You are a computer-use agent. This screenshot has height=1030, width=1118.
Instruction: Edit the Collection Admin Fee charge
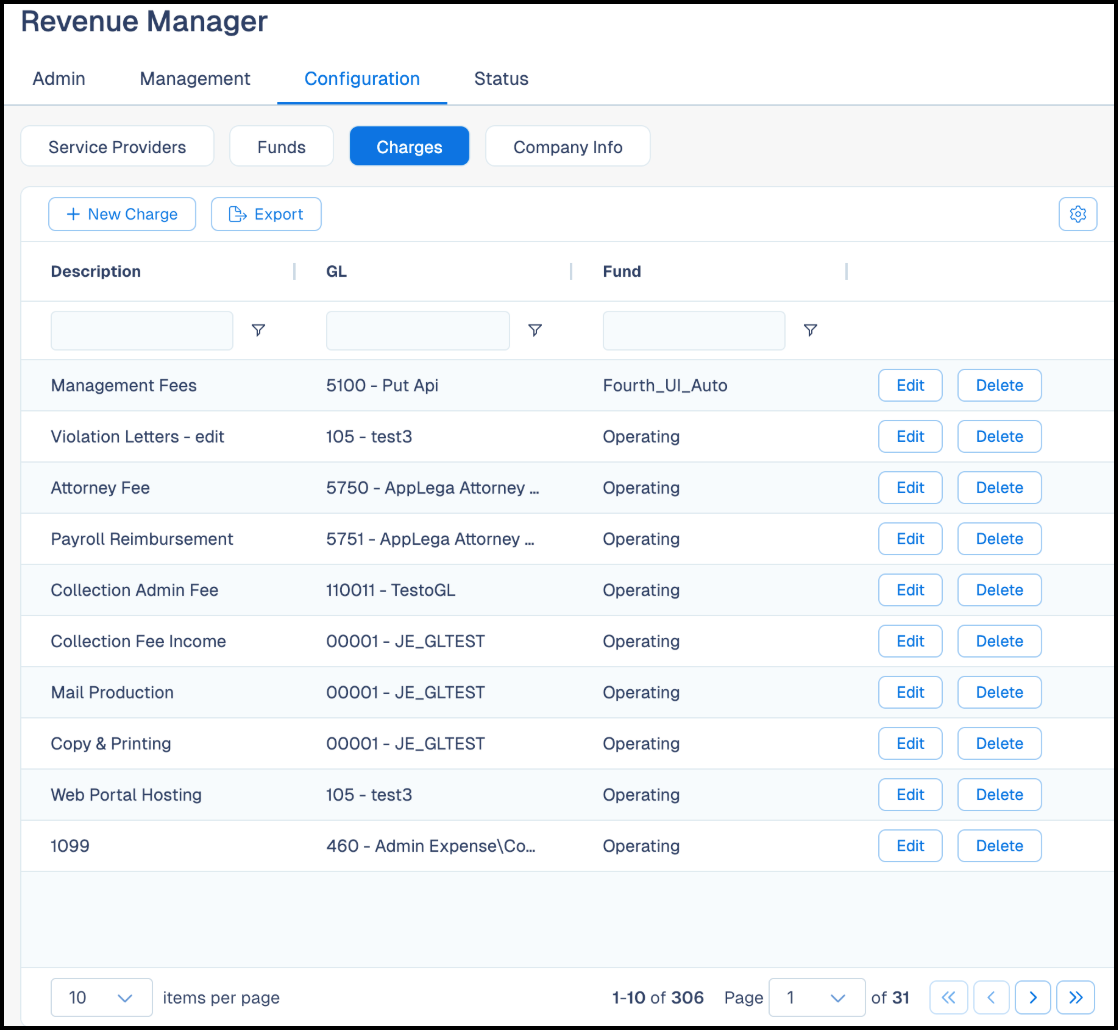pyautogui.click(x=910, y=589)
